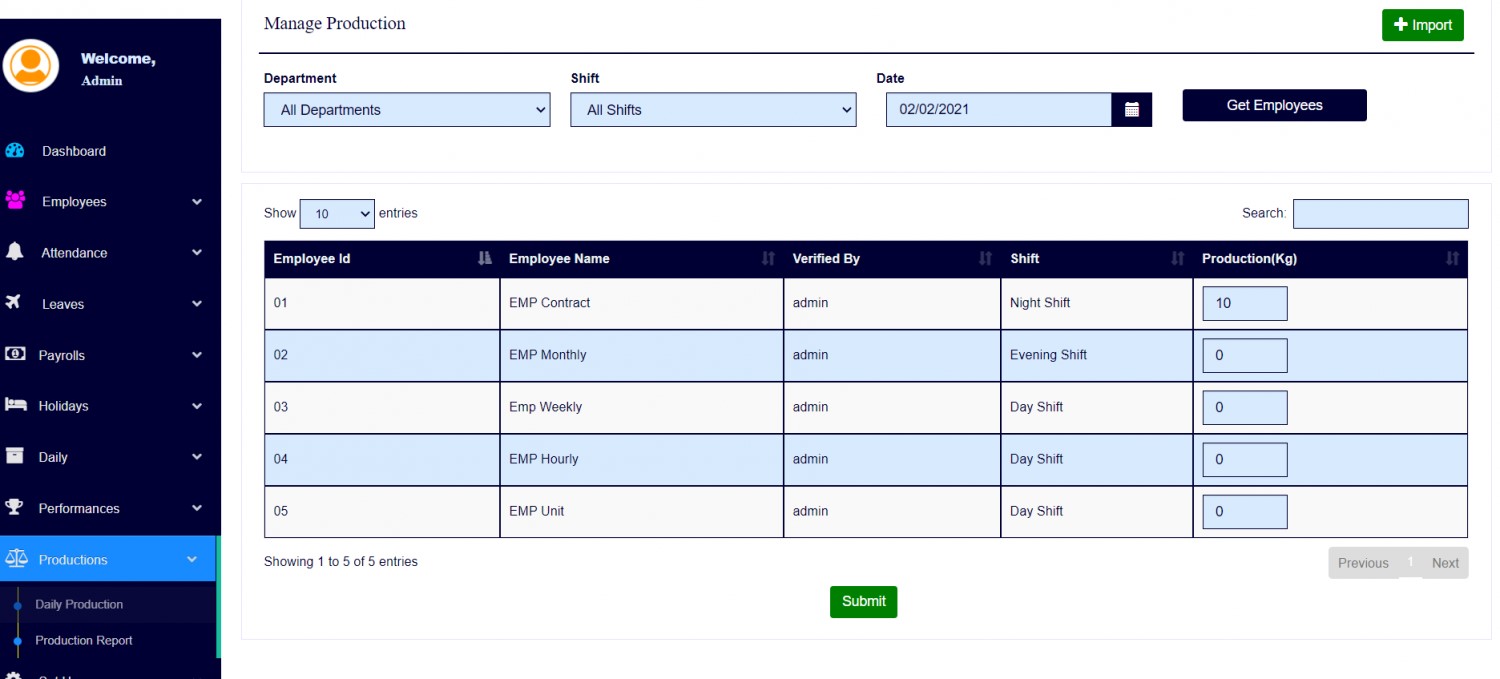Click the Dashboard gauge icon
Image resolution: width=1500 pixels, height=679 pixels.
[x=15, y=151]
